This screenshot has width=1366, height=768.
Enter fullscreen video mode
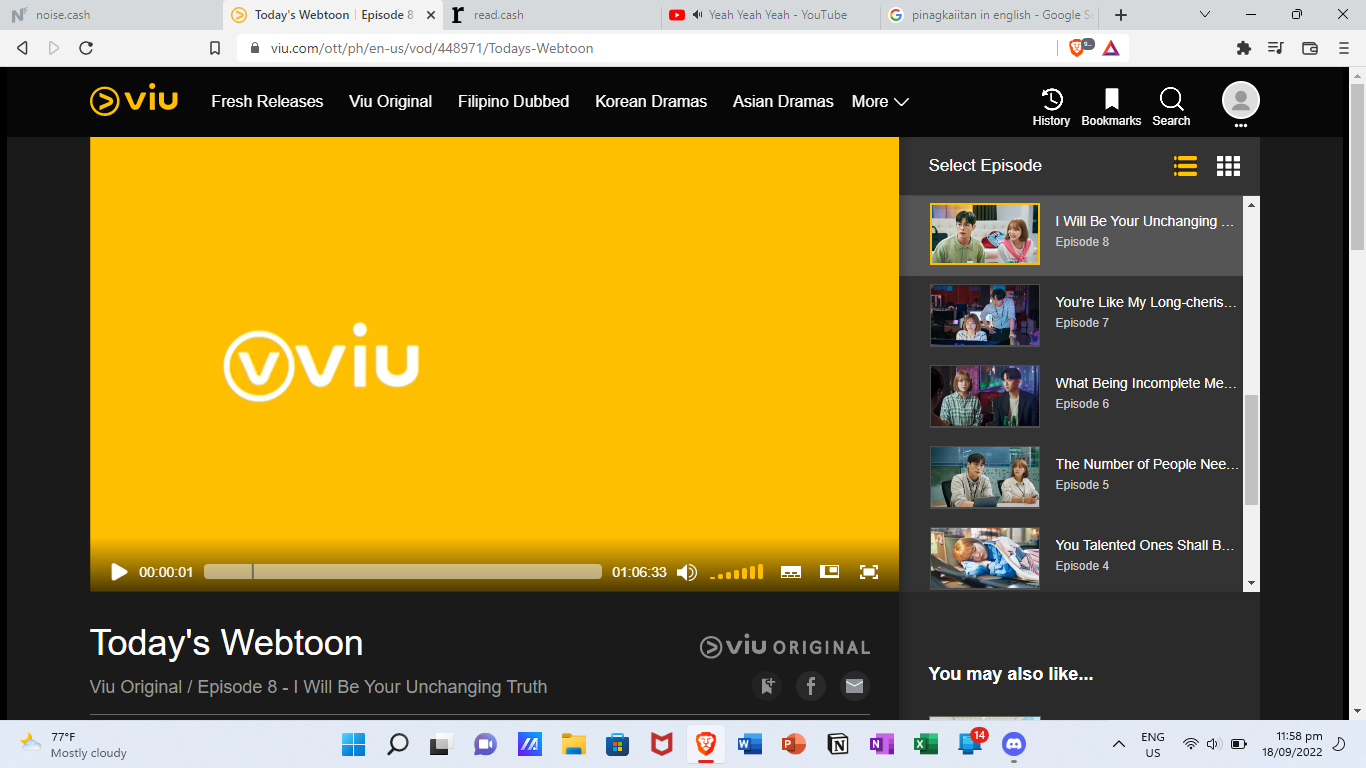[x=869, y=572]
